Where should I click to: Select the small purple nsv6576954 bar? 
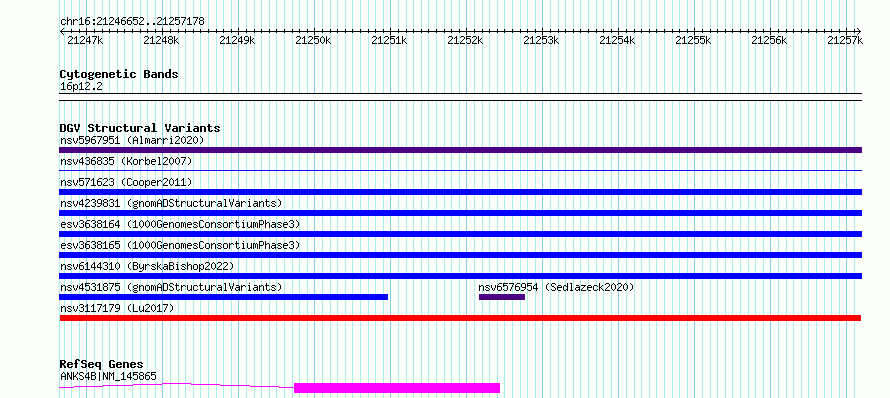[502, 297]
